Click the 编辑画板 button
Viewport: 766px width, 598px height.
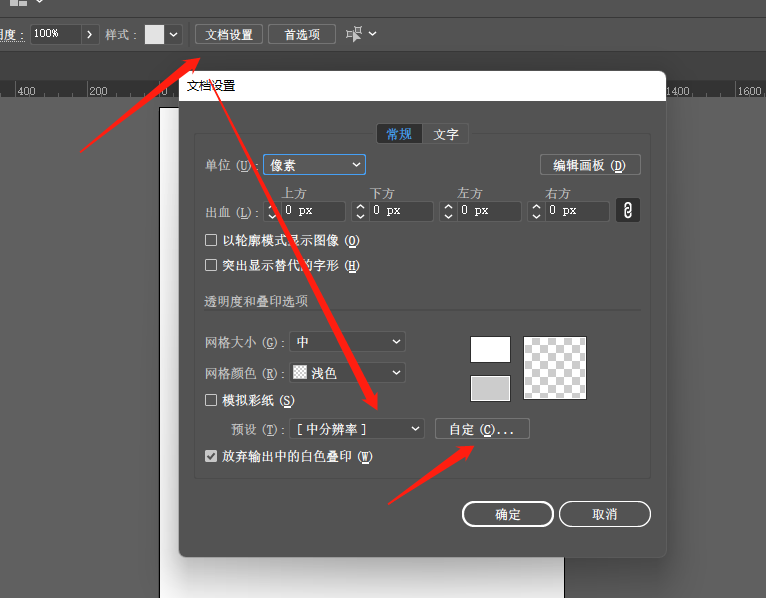point(590,165)
